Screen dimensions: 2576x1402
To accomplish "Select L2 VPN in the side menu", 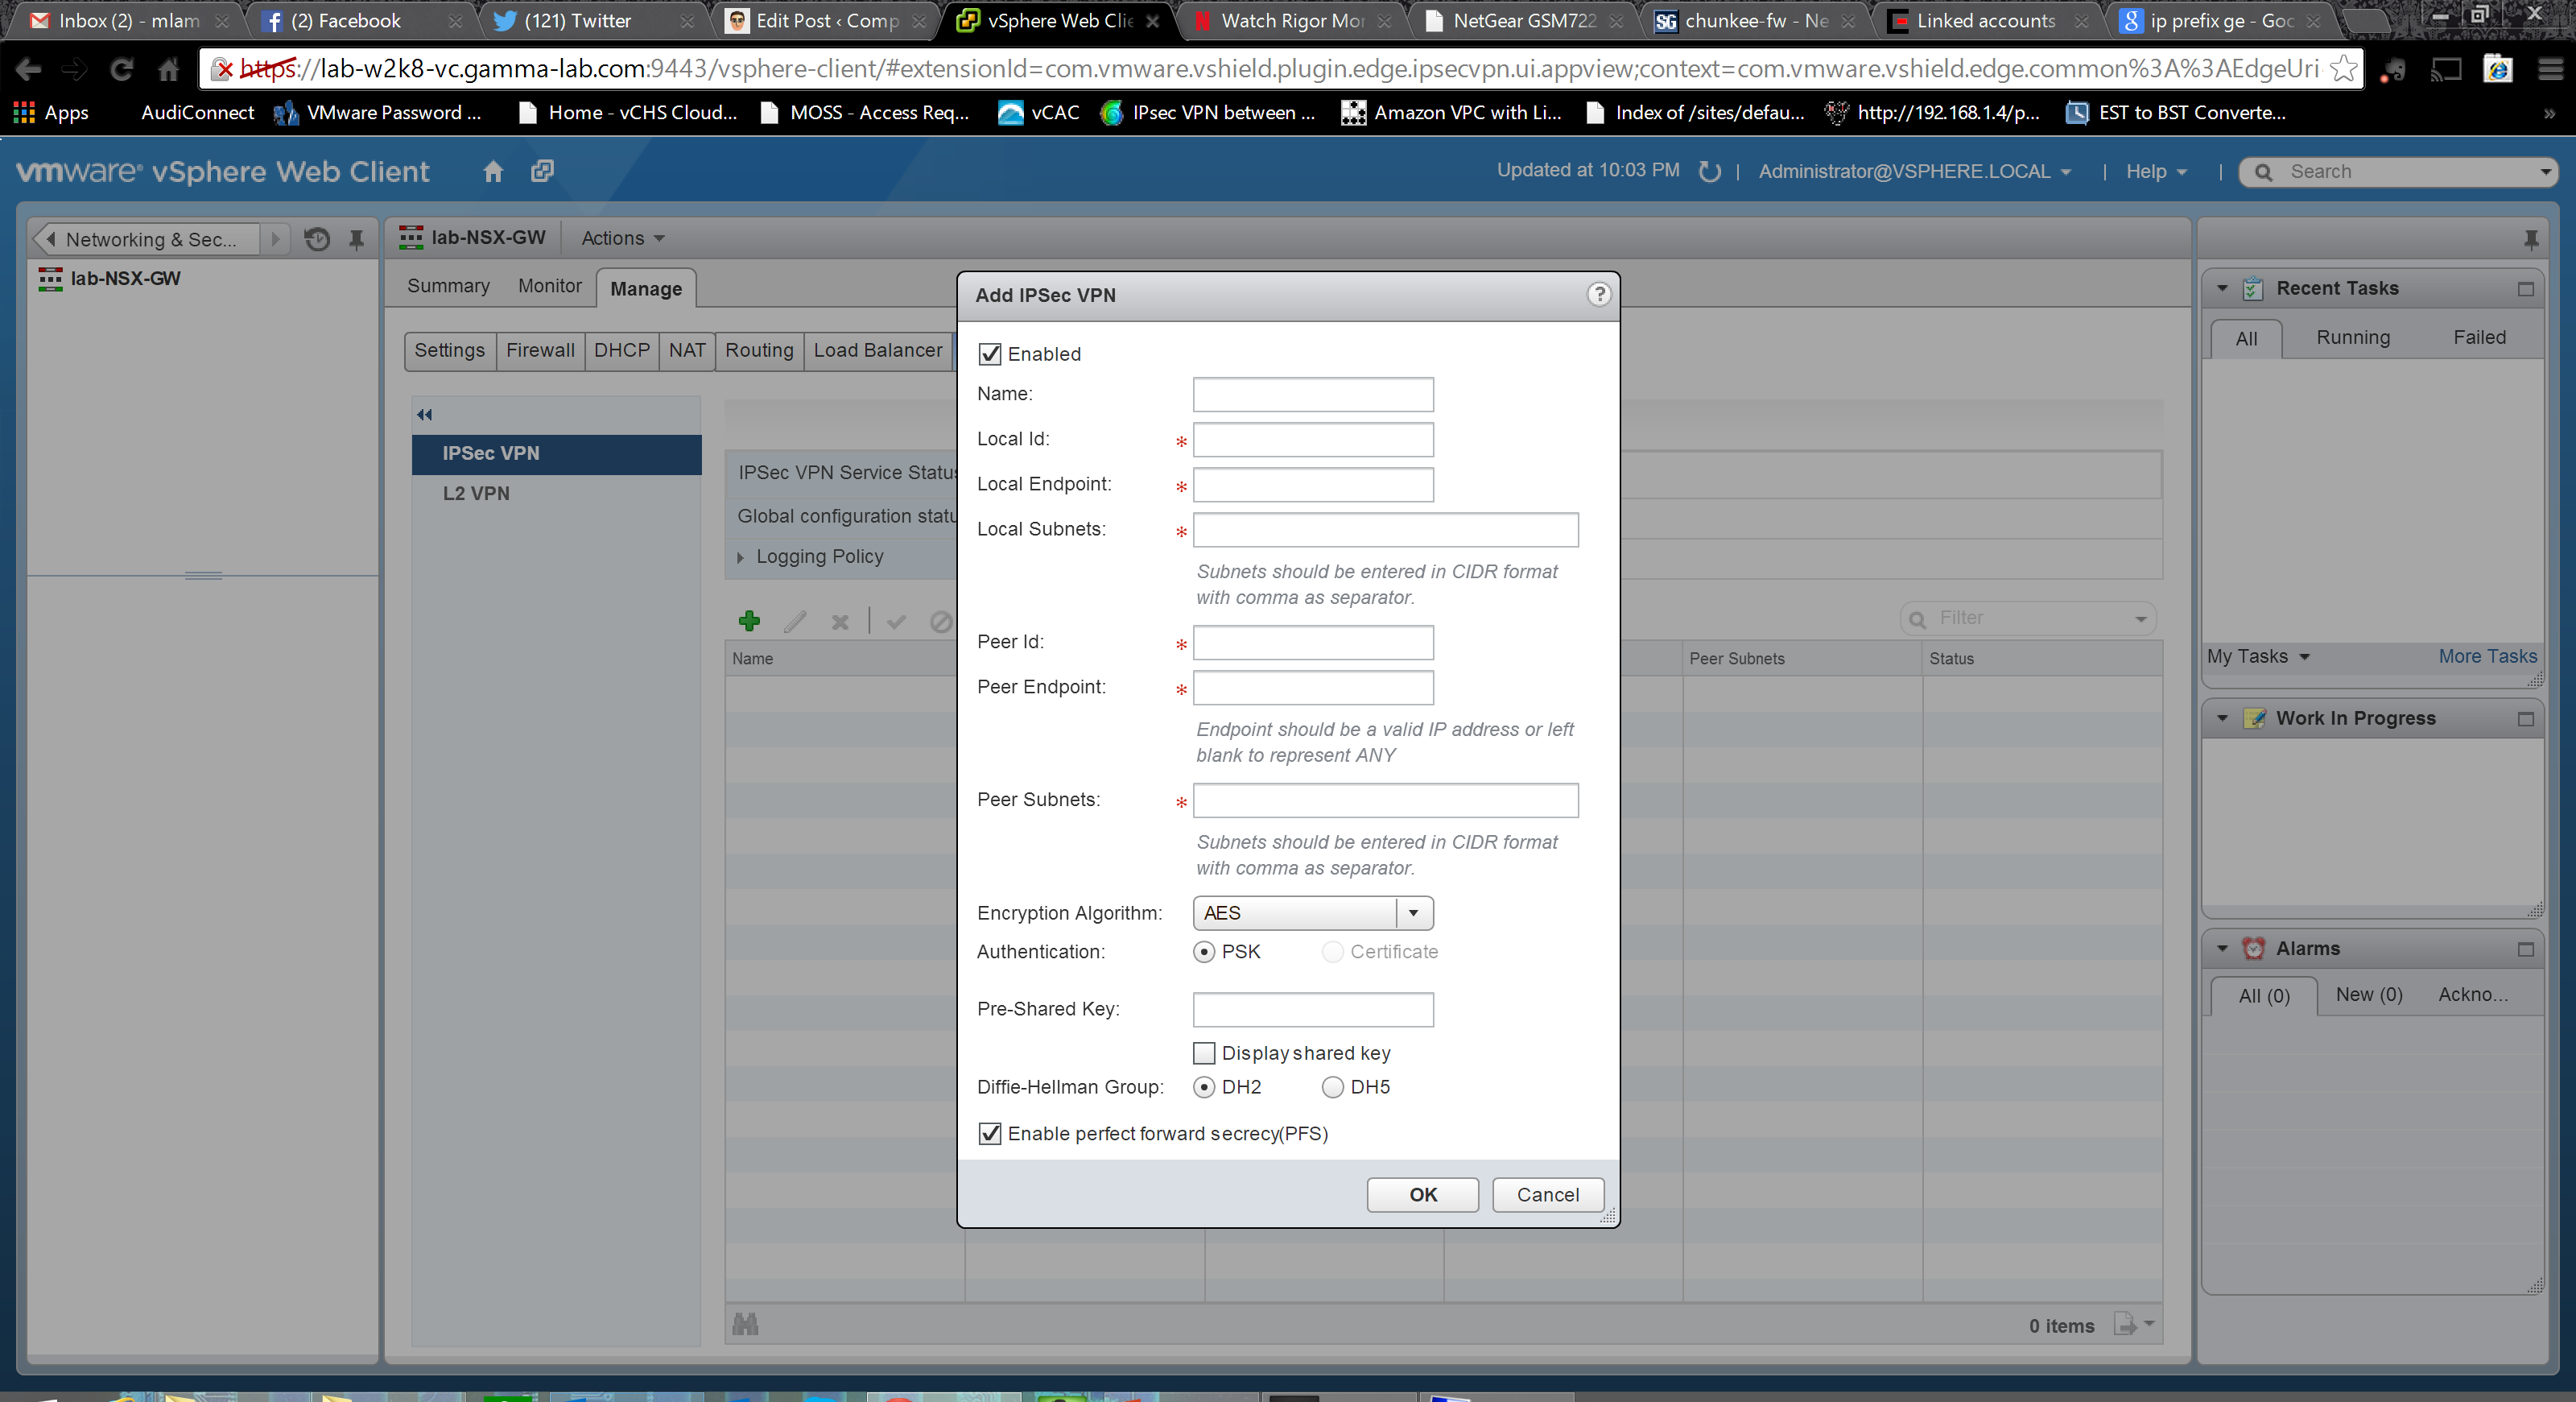I will pyautogui.click(x=476, y=493).
